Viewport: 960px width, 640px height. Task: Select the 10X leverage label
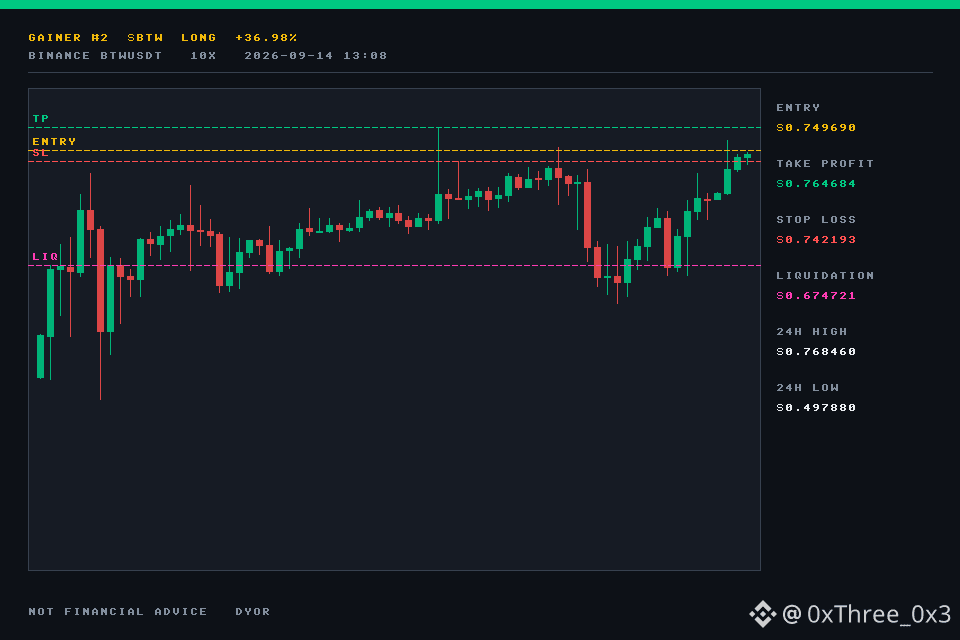coord(203,56)
